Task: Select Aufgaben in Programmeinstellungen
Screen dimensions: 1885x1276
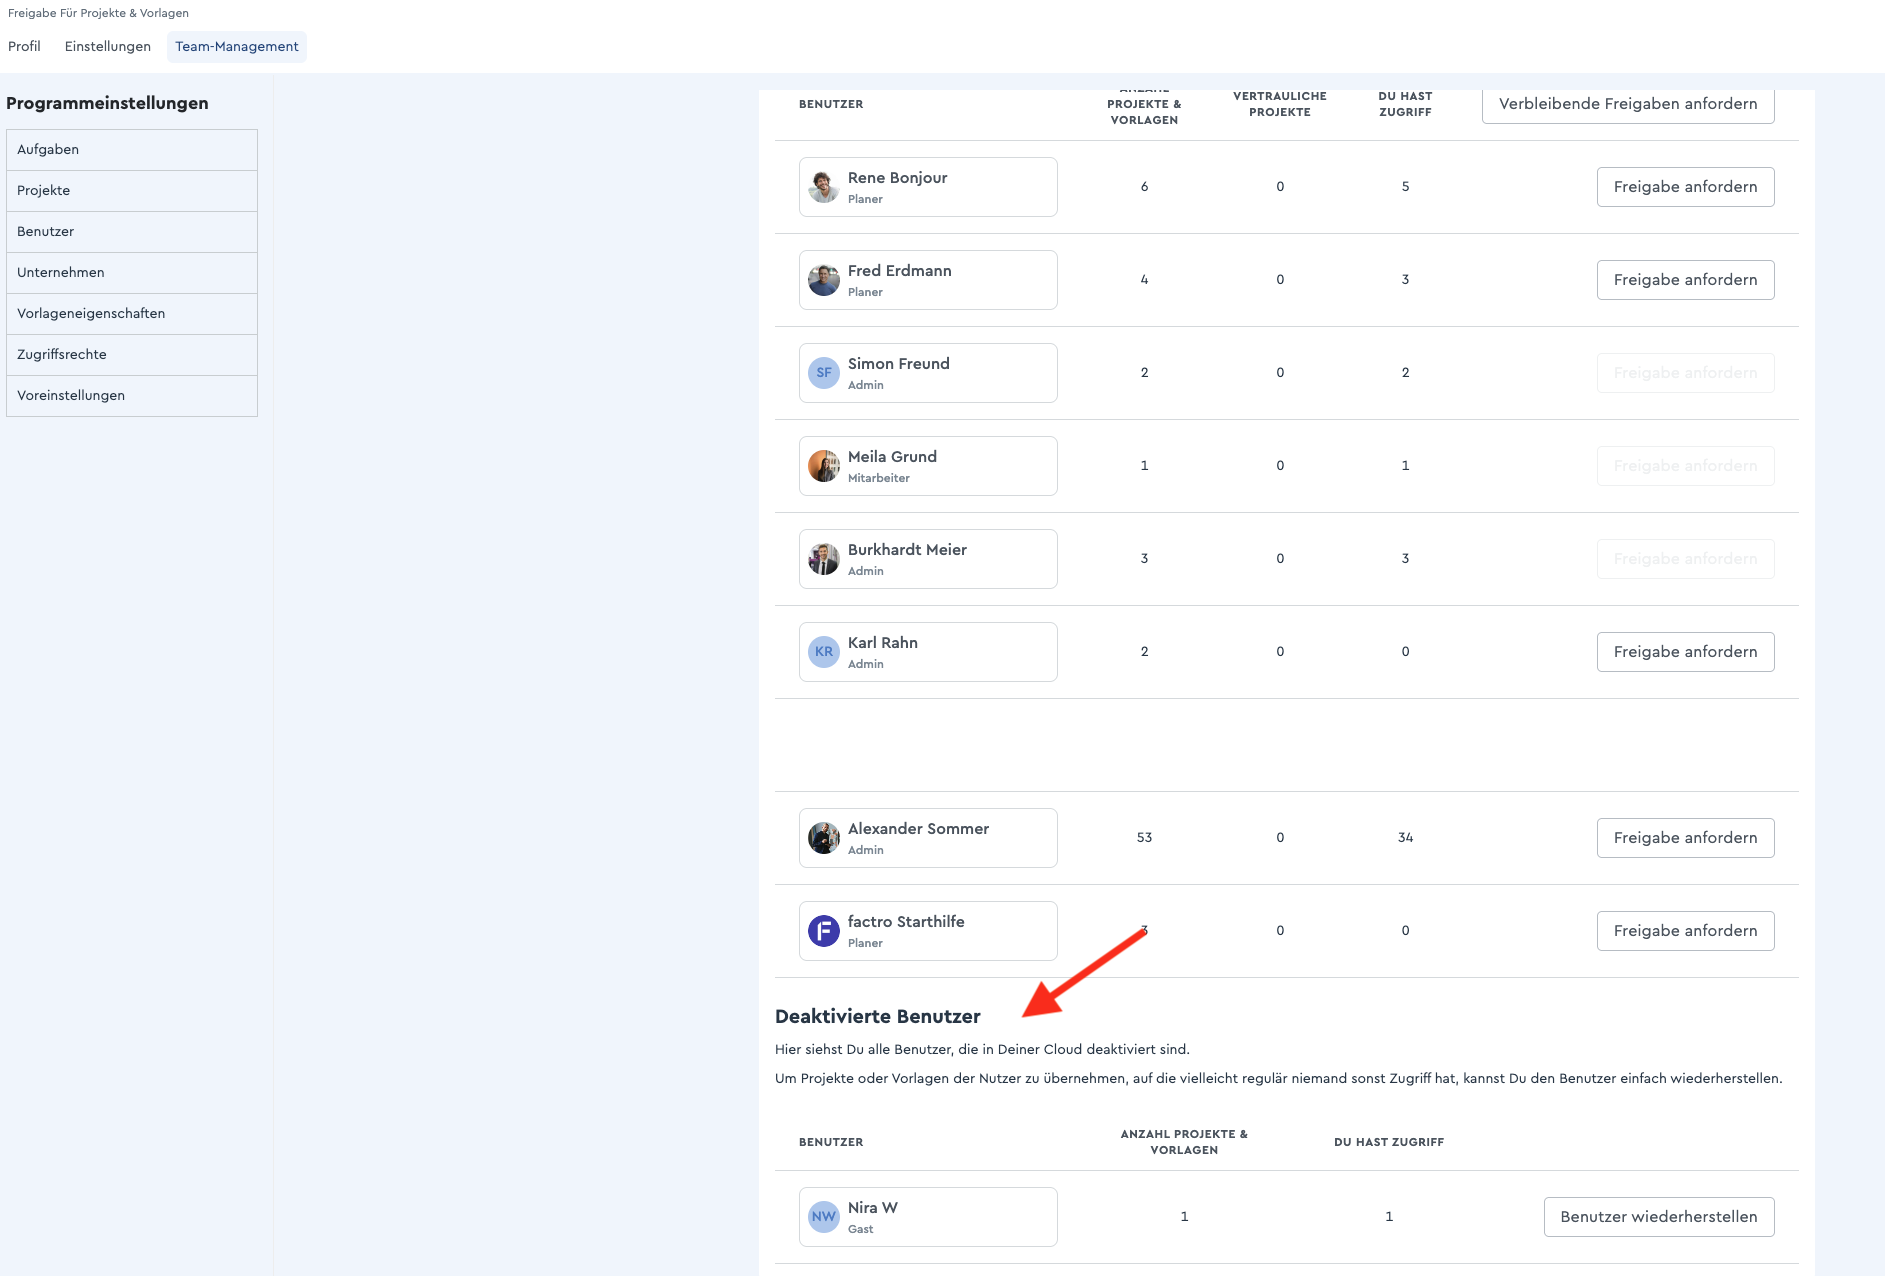Action: (132, 150)
